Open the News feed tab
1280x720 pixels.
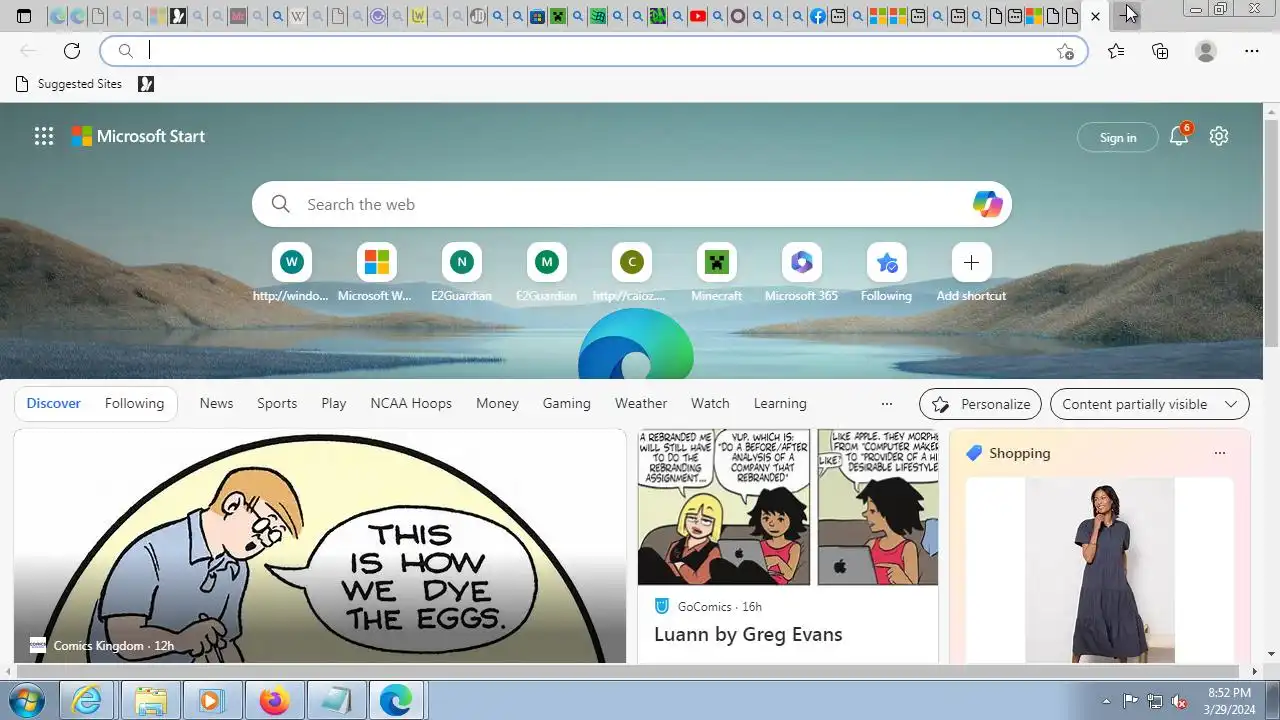click(x=216, y=403)
